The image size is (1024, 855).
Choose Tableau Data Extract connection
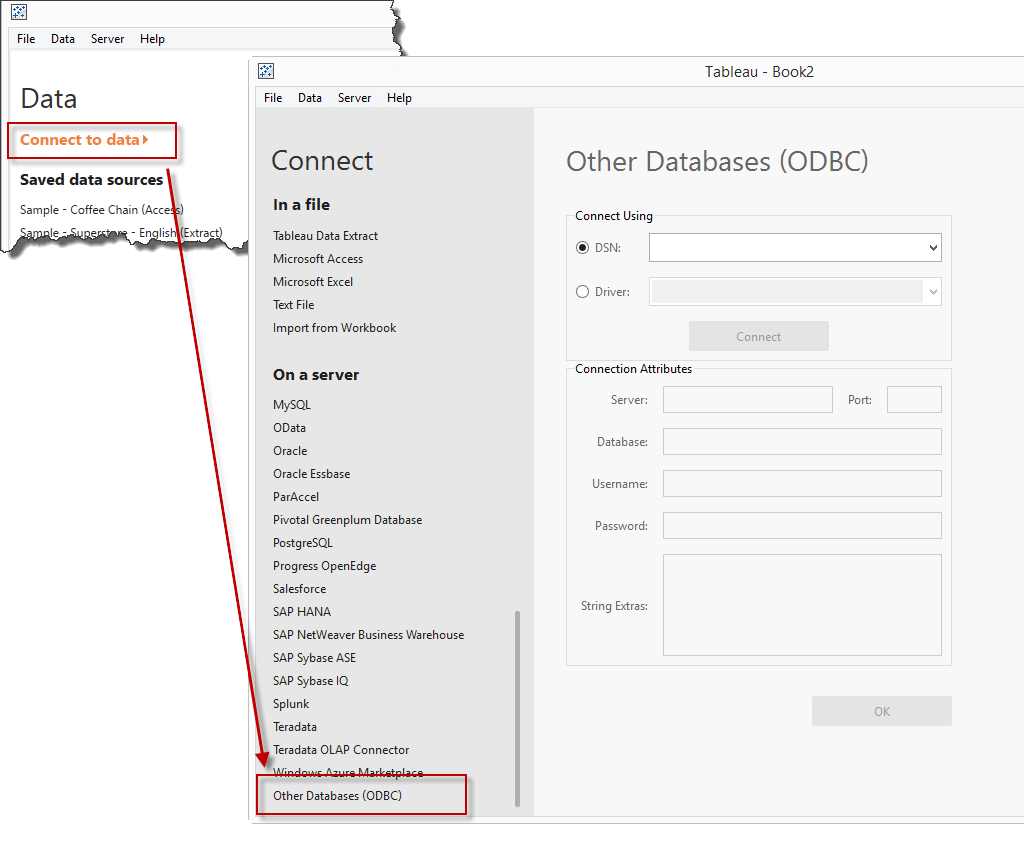(325, 236)
